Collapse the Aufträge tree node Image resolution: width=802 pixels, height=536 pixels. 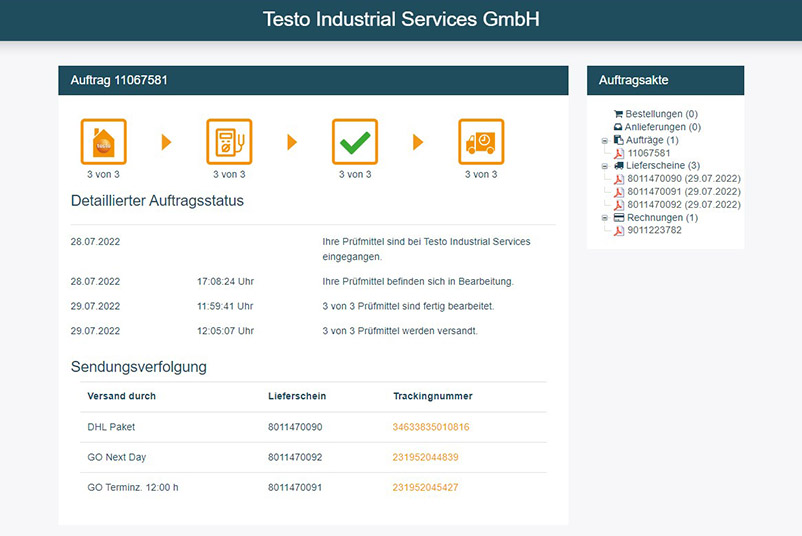coord(605,141)
